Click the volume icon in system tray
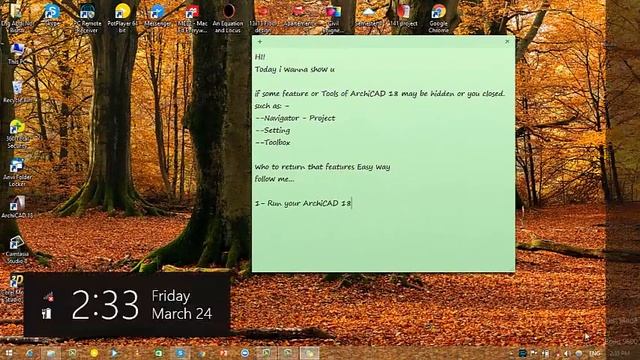 (x=567, y=353)
